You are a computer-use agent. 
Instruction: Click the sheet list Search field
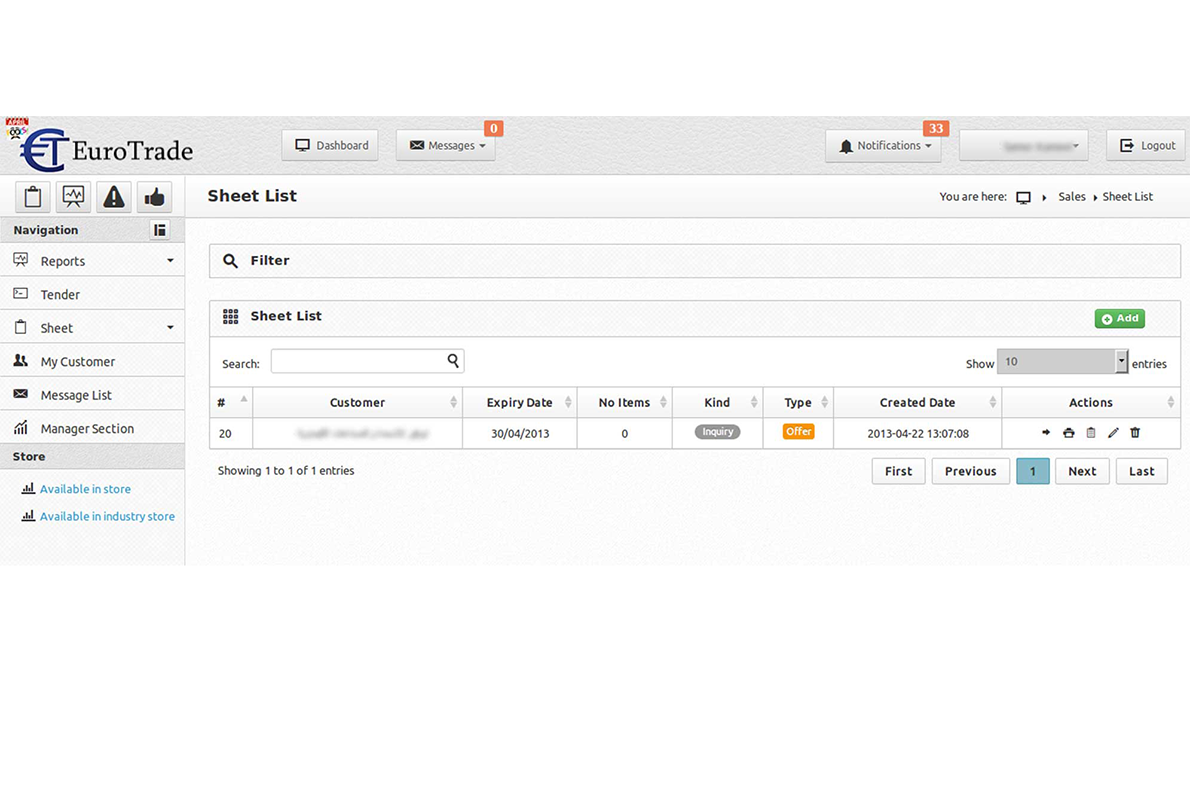[358, 362]
